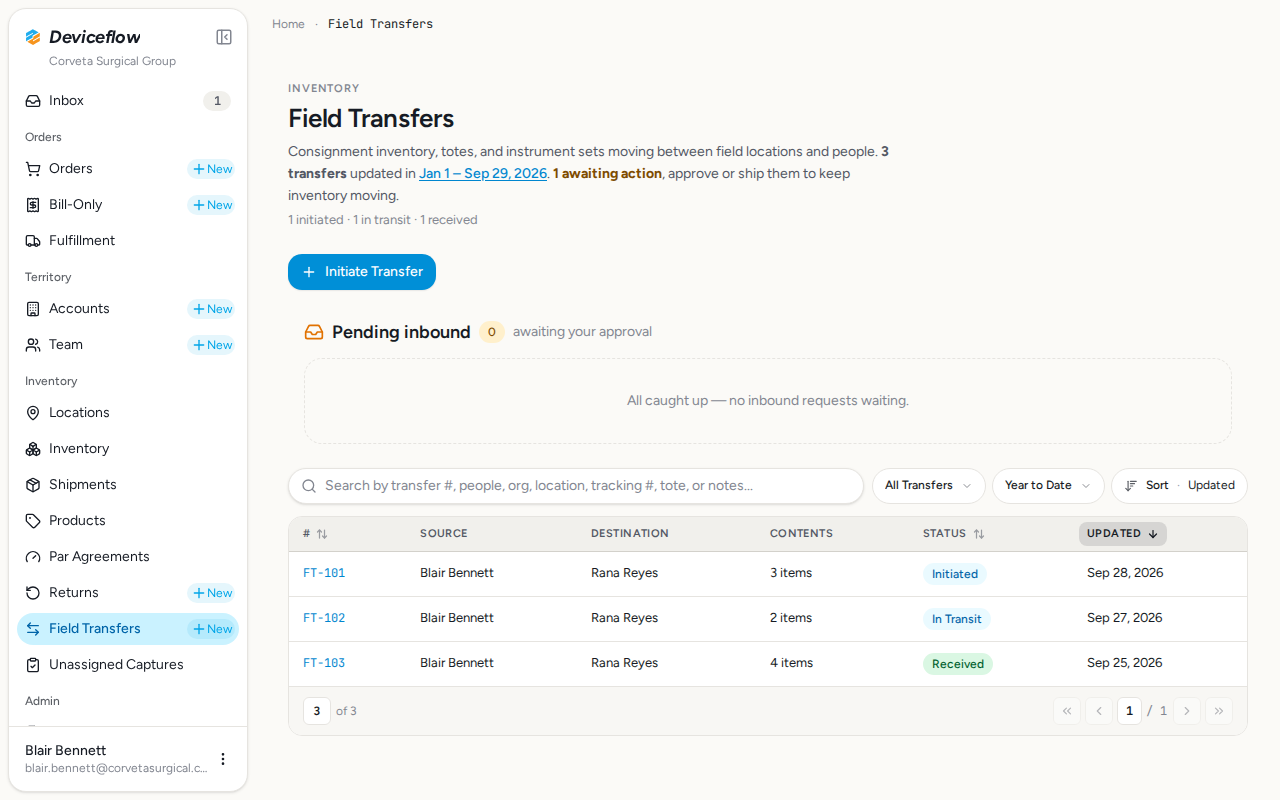Focus the transfer search field
1280x800 pixels.
576,486
